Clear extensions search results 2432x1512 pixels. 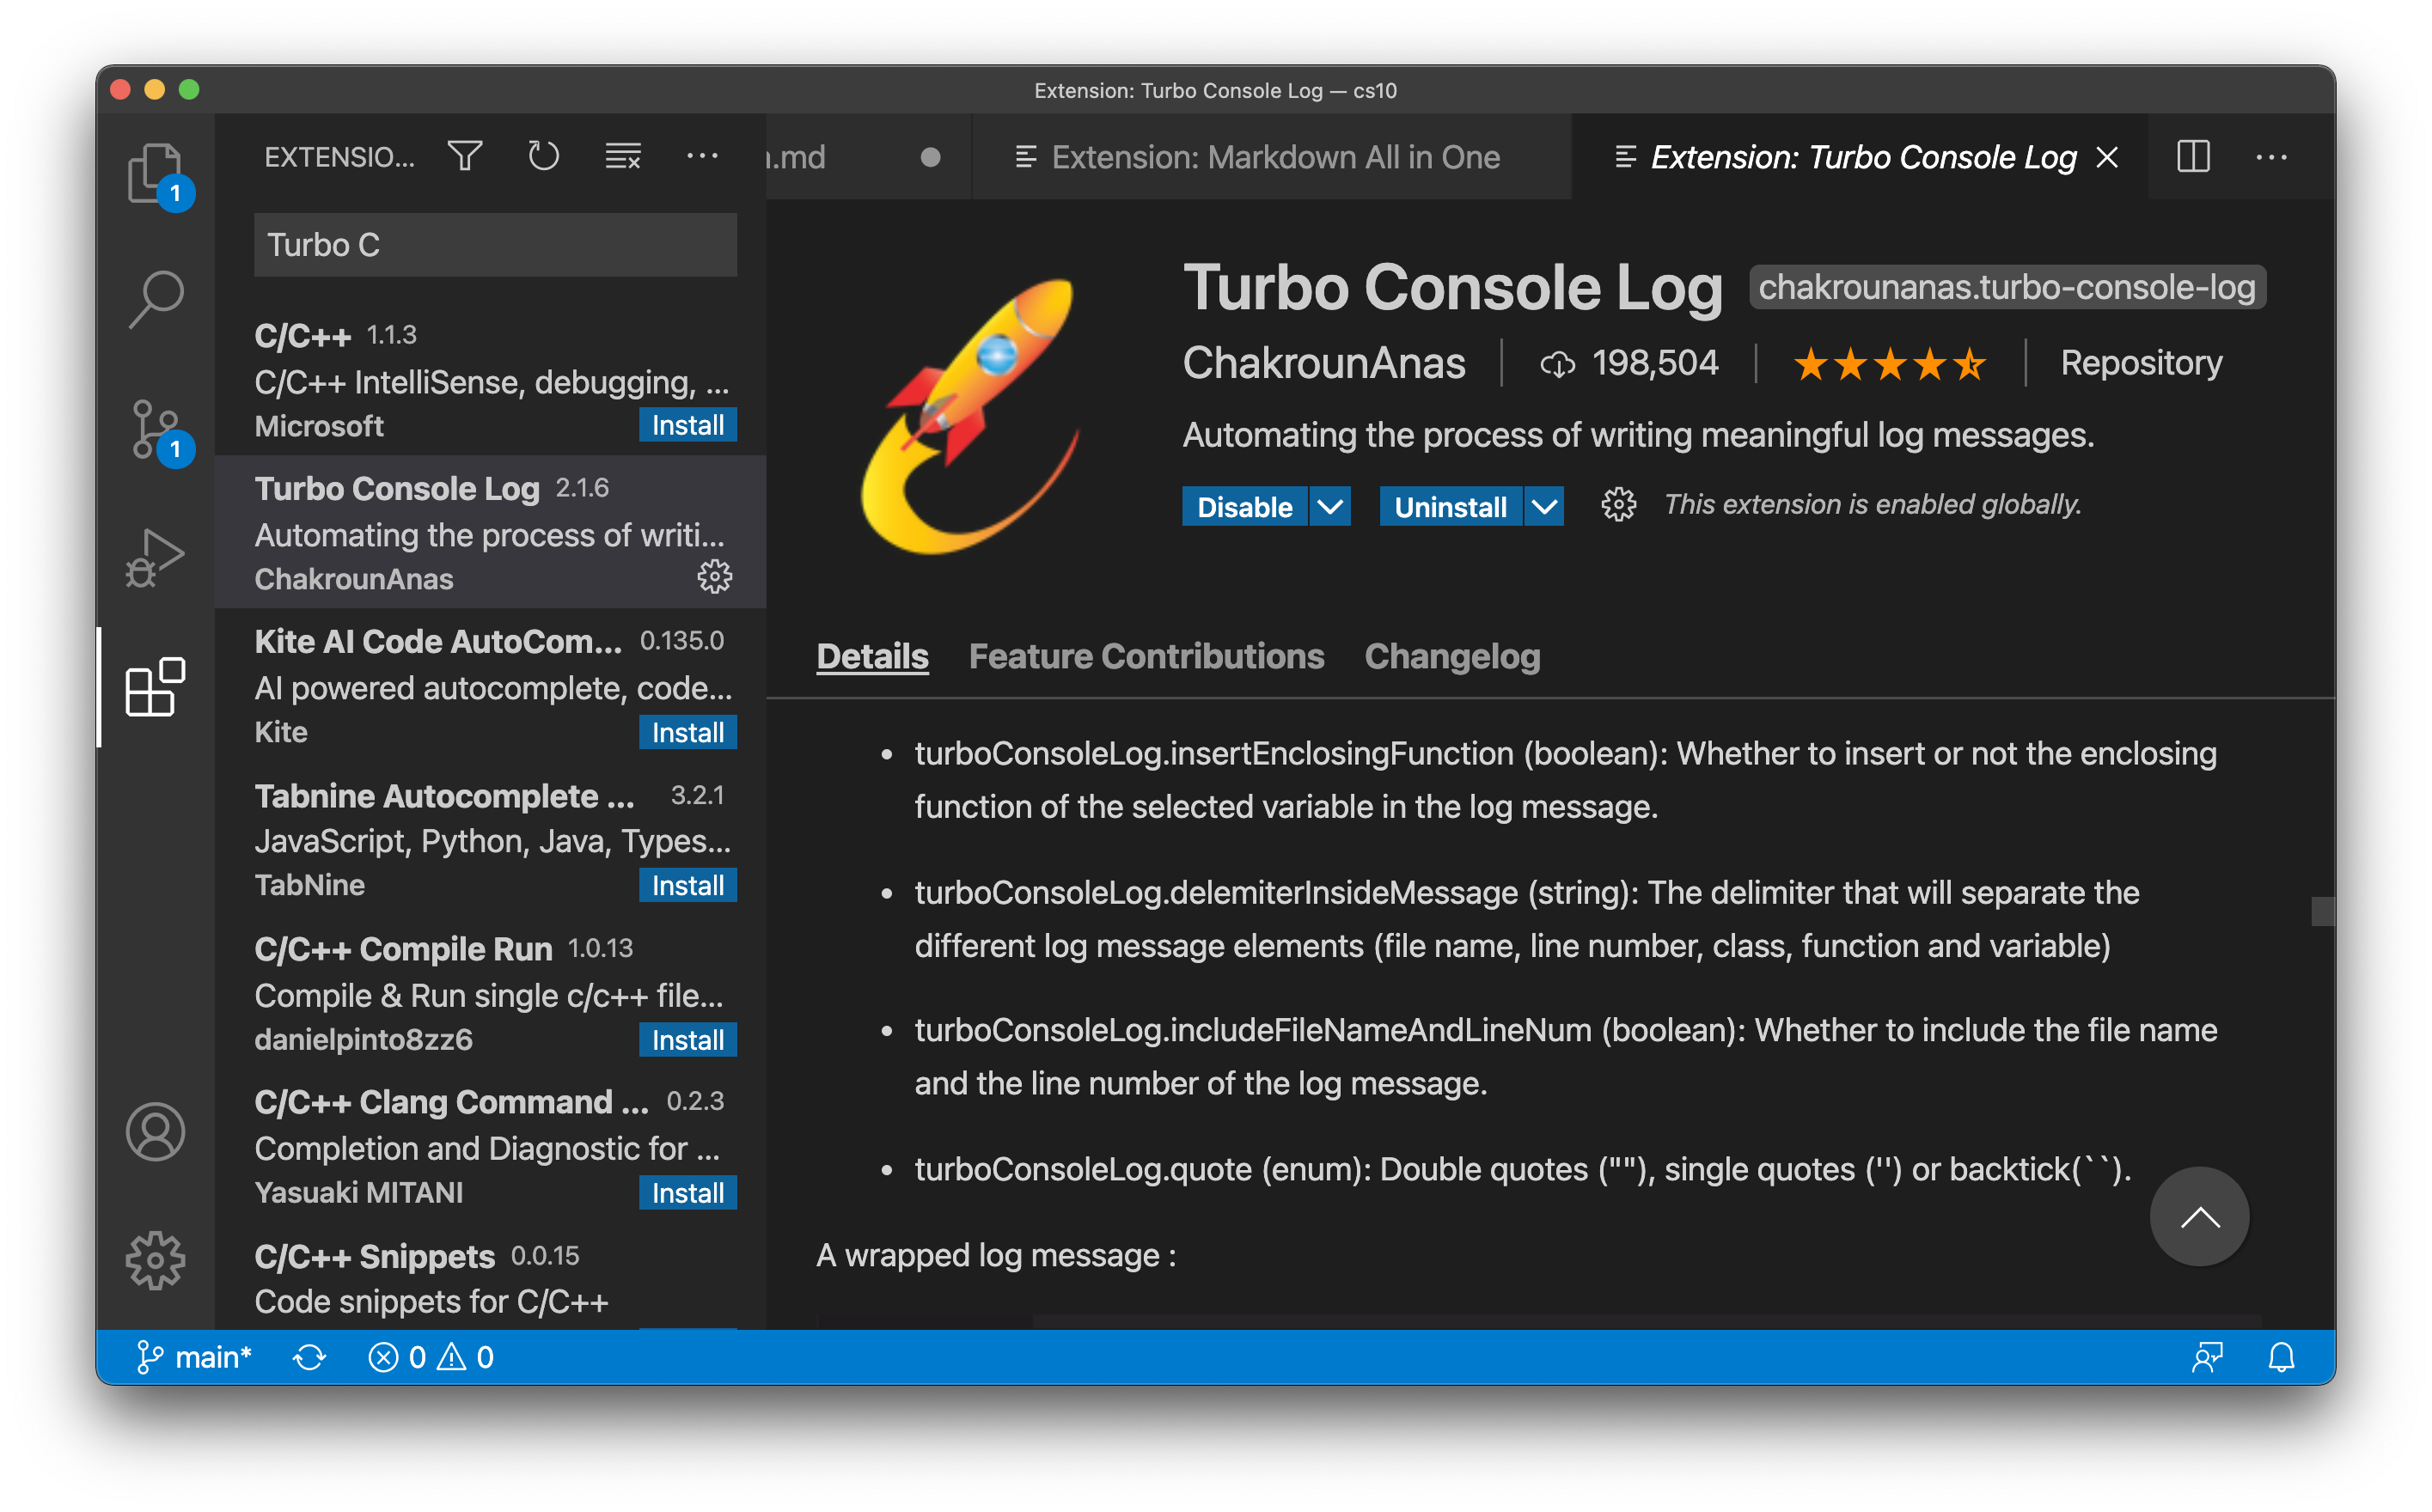click(623, 156)
